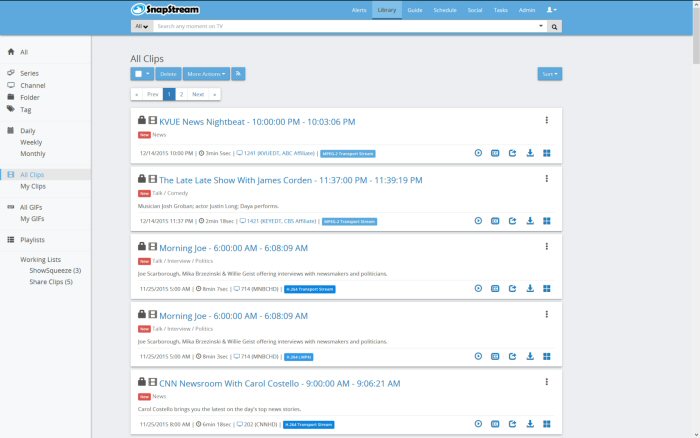
Task: Open My Clips in the sidebar
Action: pos(33,186)
